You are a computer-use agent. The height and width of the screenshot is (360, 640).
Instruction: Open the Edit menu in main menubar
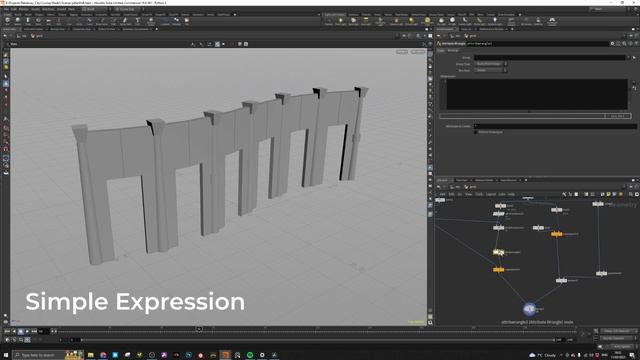point(14,9)
